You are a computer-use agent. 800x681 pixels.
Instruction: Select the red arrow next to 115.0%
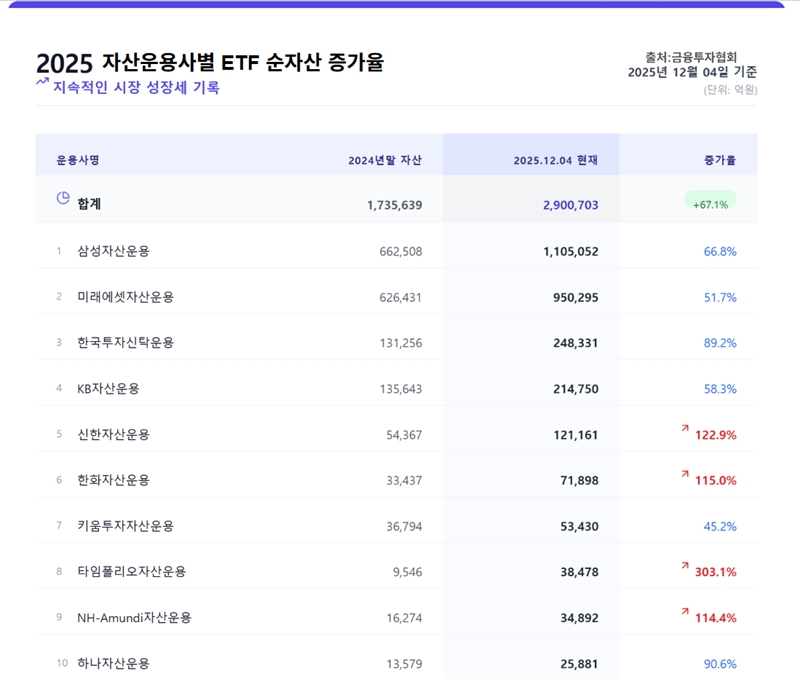pyautogui.click(x=685, y=474)
